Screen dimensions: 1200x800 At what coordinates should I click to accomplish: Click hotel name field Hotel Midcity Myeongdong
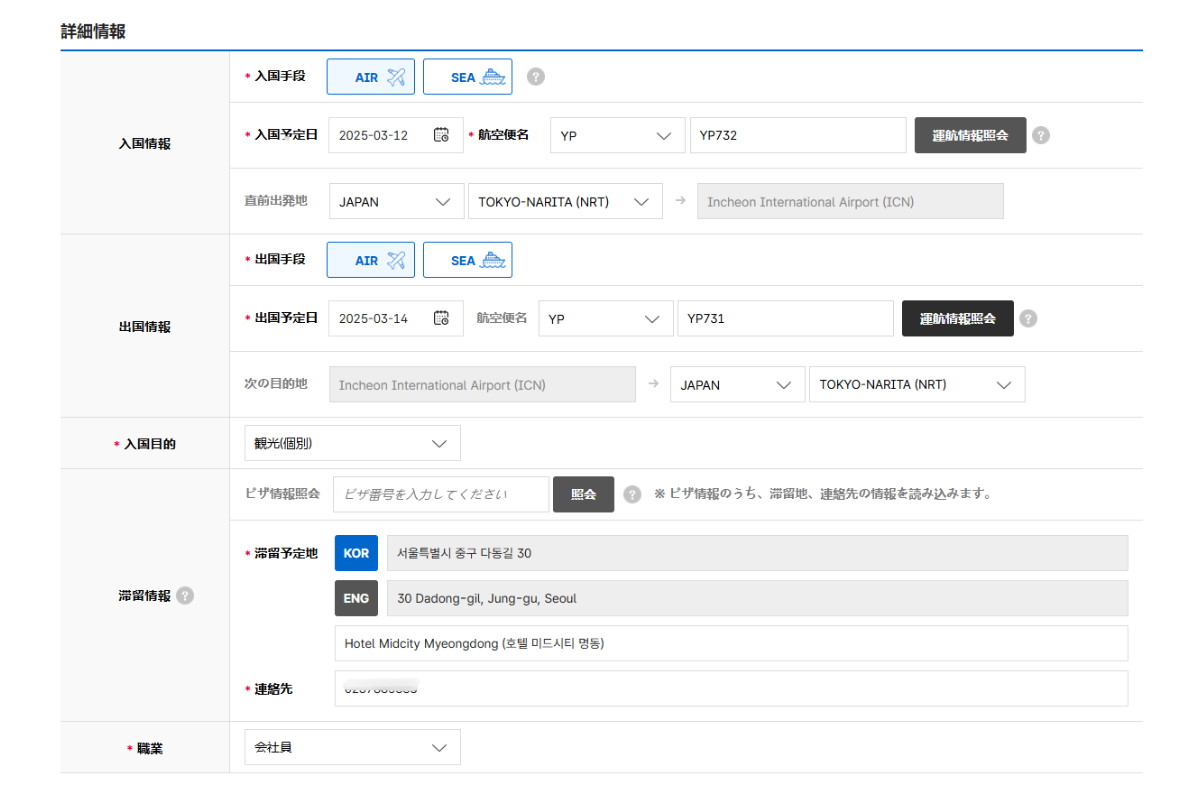730,643
